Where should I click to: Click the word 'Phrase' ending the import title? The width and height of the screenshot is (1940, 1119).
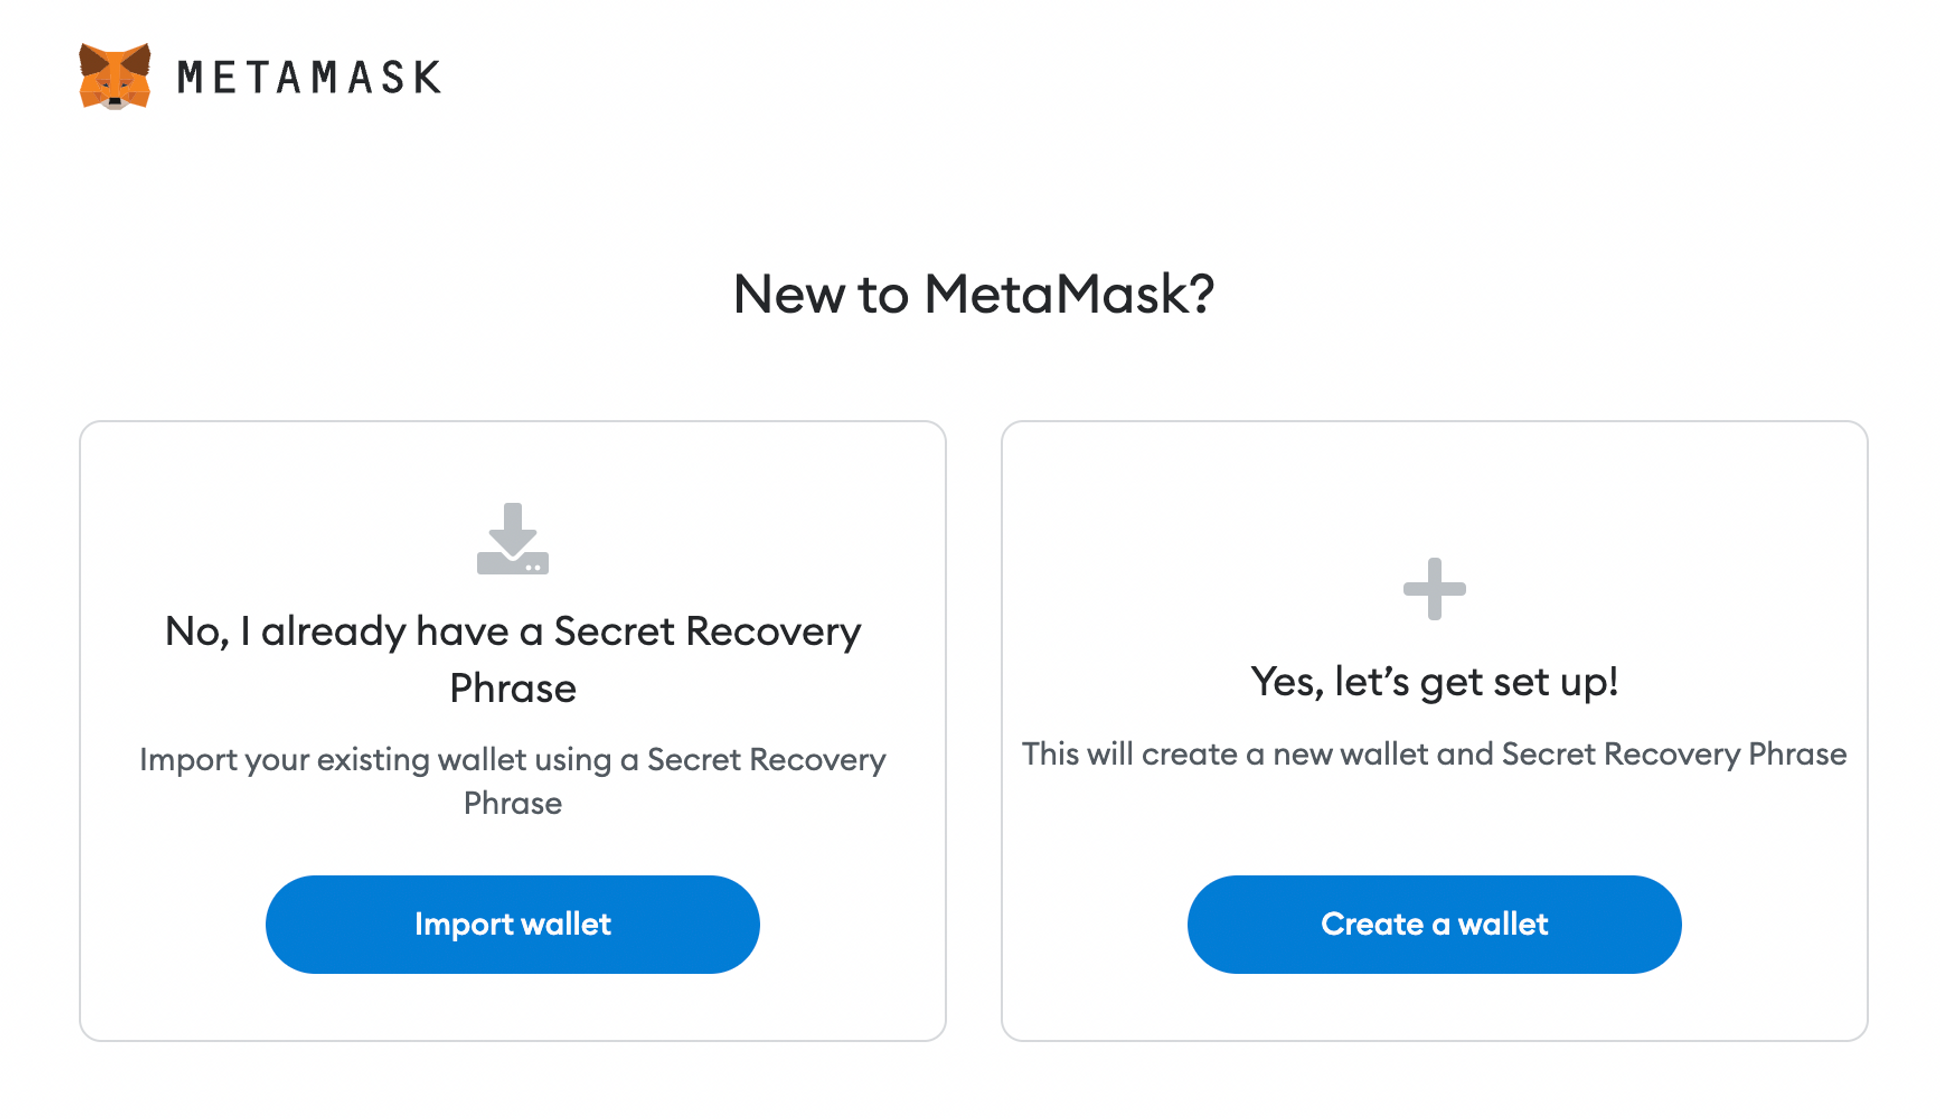point(512,689)
